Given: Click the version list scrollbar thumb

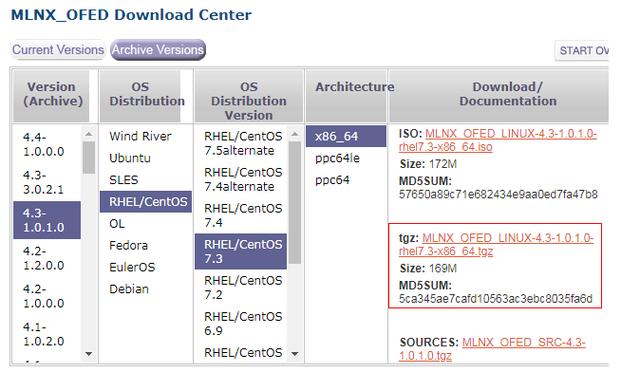Looking at the screenshot, I should (x=89, y=158).
